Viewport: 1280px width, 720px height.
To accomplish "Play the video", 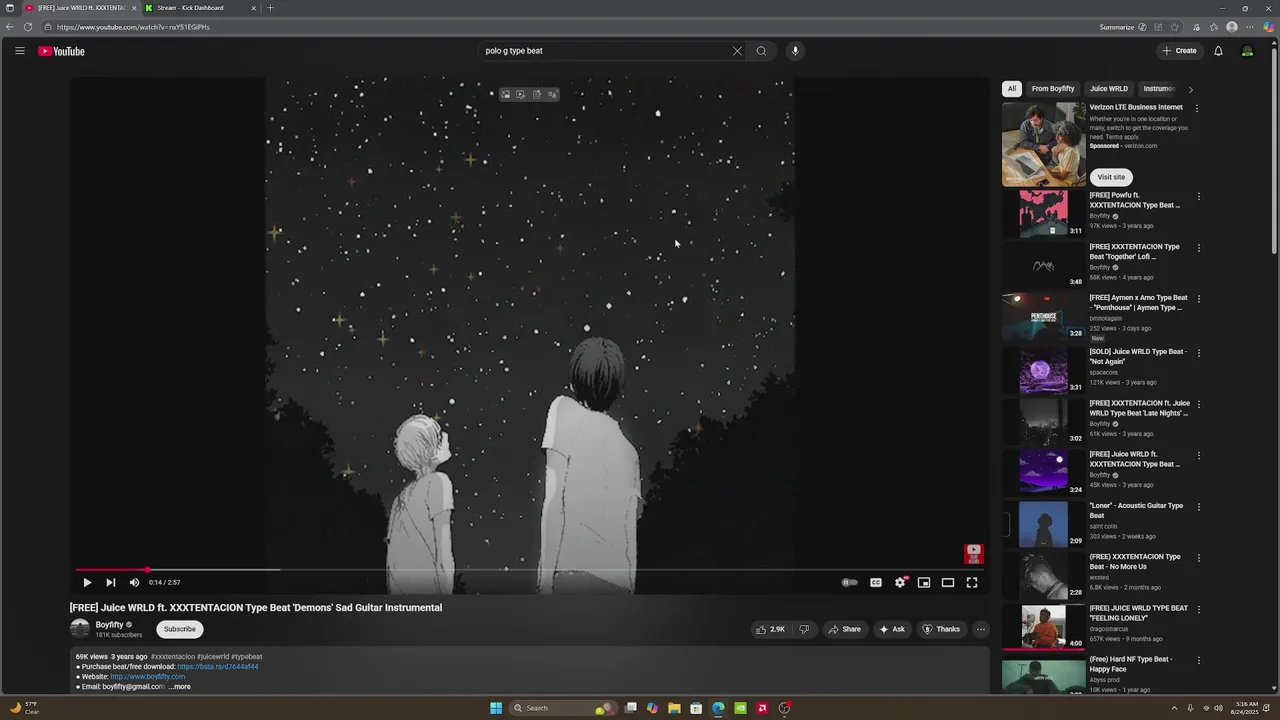I will 87,582.
